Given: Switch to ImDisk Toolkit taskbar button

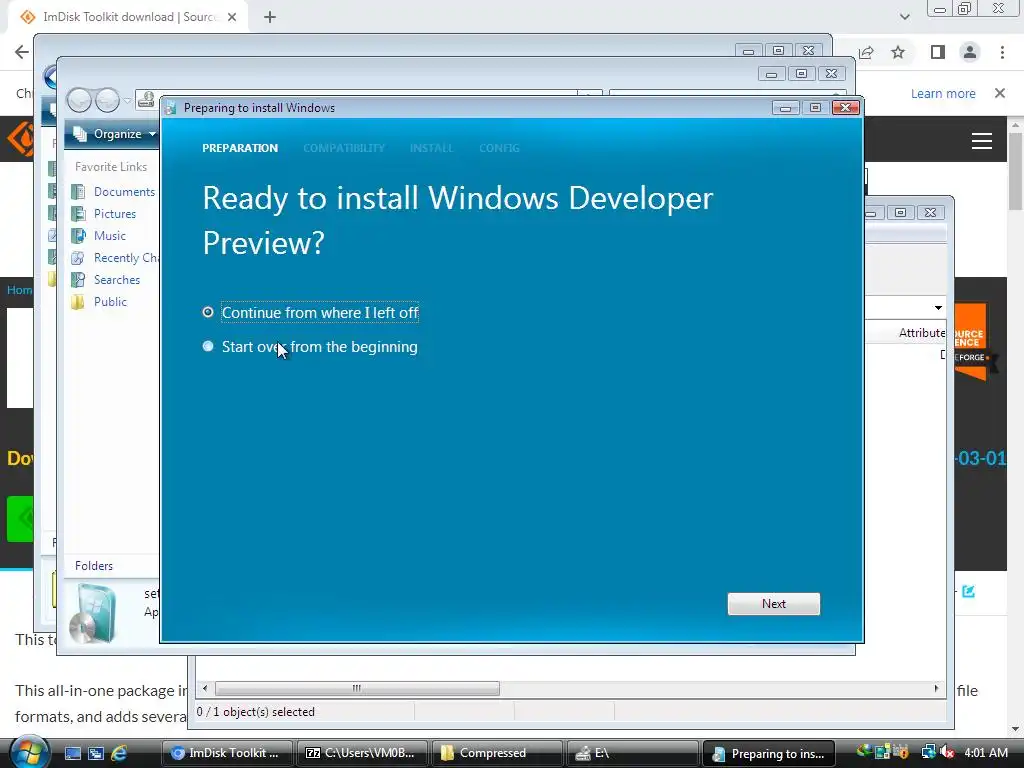Looking at the screenshot, I should [227, 753].
